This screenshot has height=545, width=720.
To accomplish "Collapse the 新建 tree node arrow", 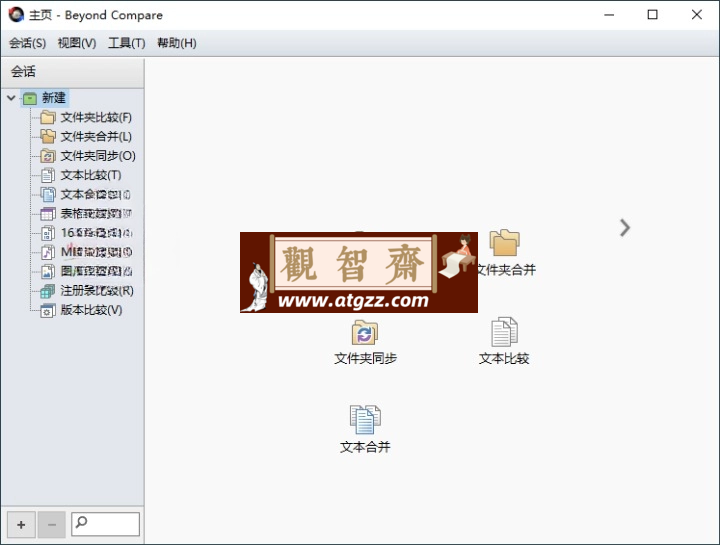I will click(11, 98).
